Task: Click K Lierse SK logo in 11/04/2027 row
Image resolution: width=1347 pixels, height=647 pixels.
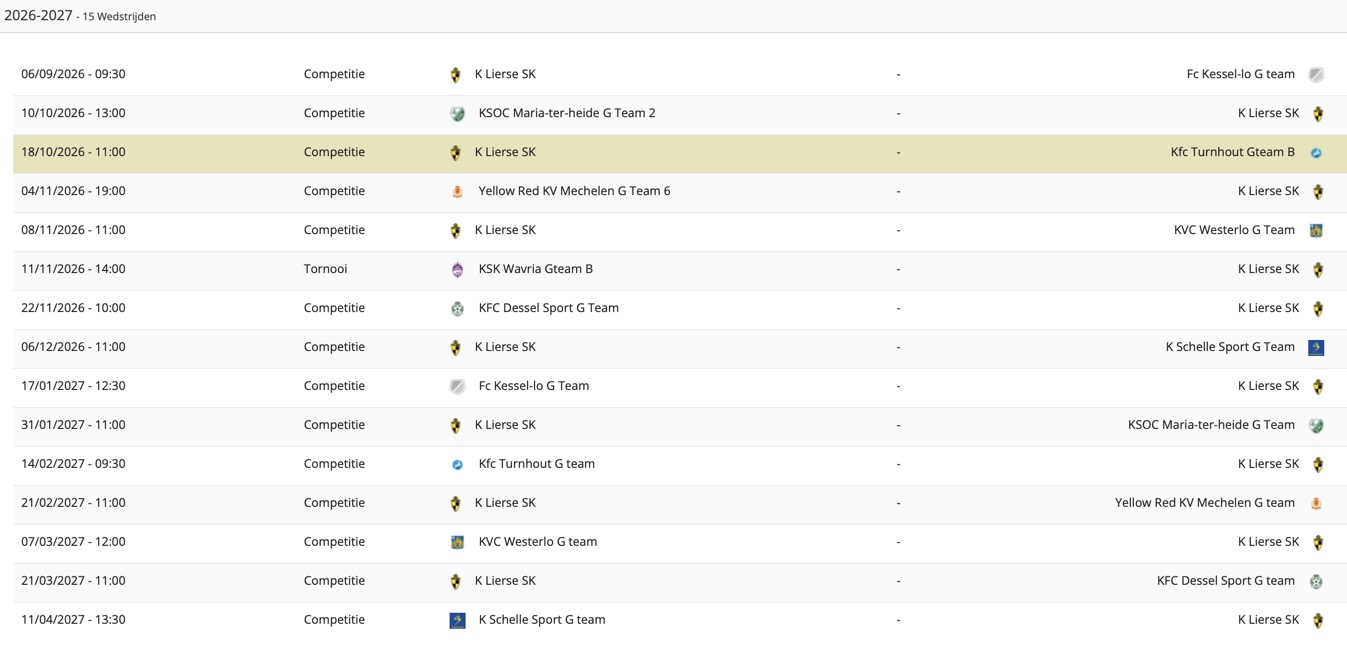Action: [x=1318, y=621]
